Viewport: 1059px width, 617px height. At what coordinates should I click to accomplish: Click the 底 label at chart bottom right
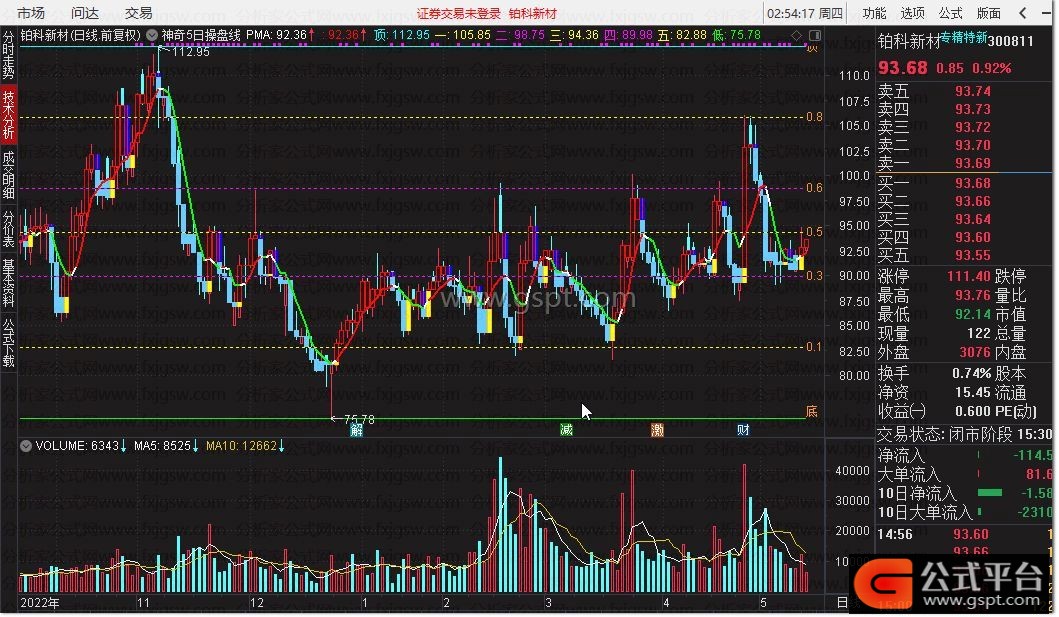(812, 410)
